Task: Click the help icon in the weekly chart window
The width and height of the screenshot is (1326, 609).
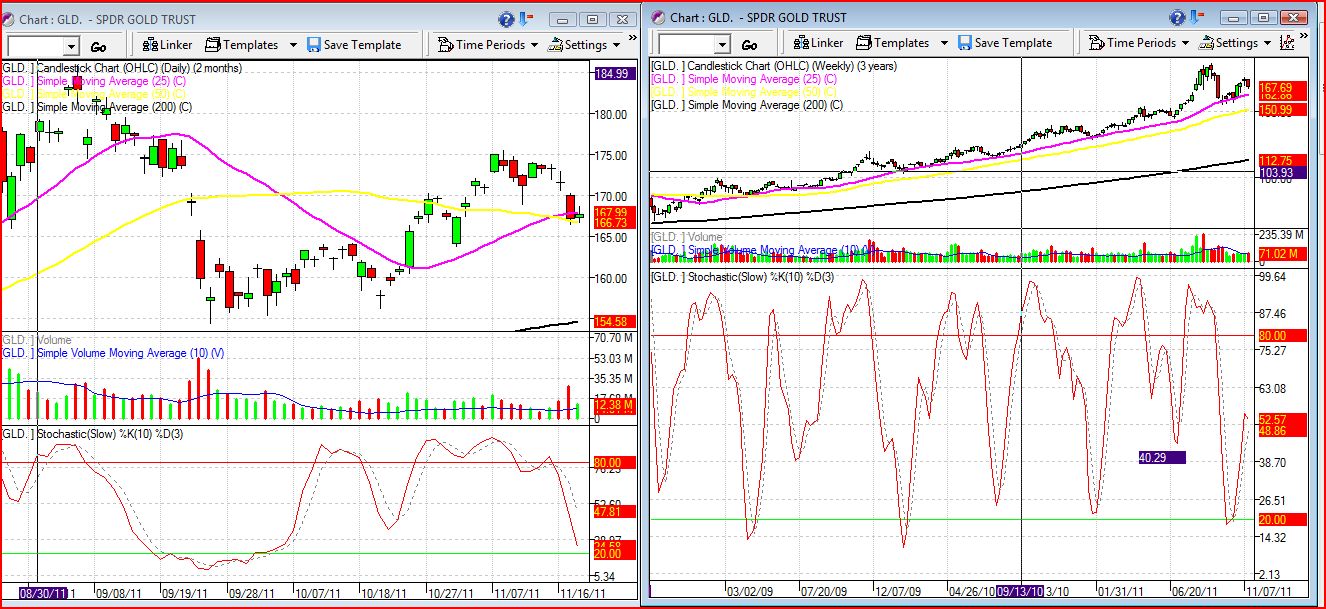Action: tap(1179, 17)
